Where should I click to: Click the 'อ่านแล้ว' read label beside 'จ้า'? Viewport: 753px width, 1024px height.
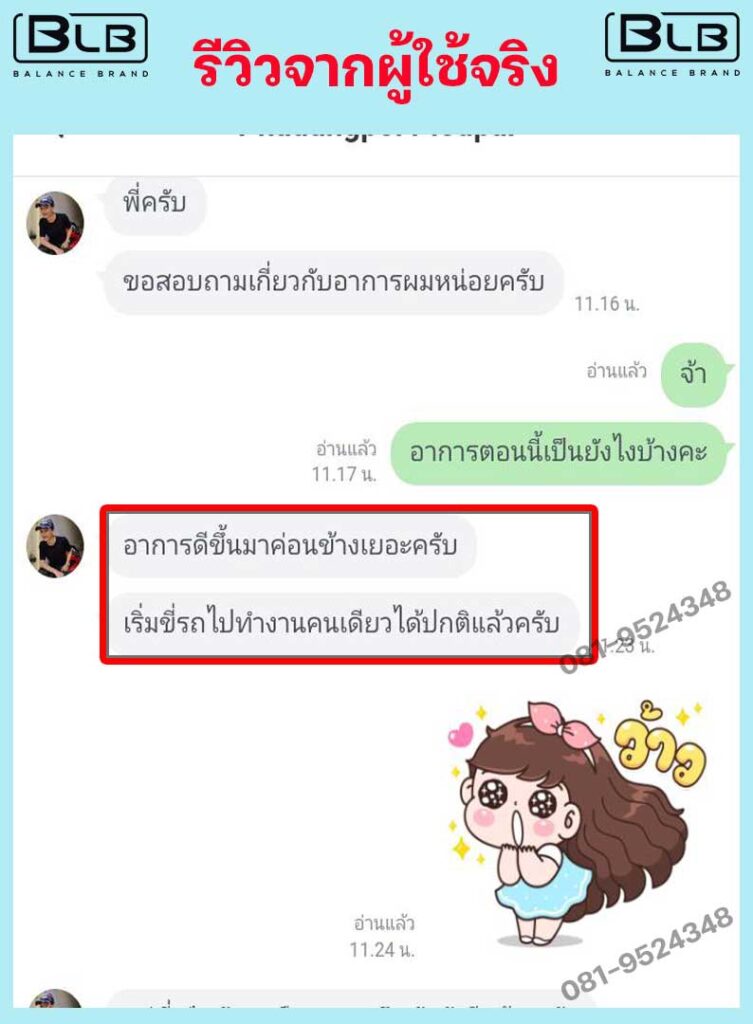point(617,372)
